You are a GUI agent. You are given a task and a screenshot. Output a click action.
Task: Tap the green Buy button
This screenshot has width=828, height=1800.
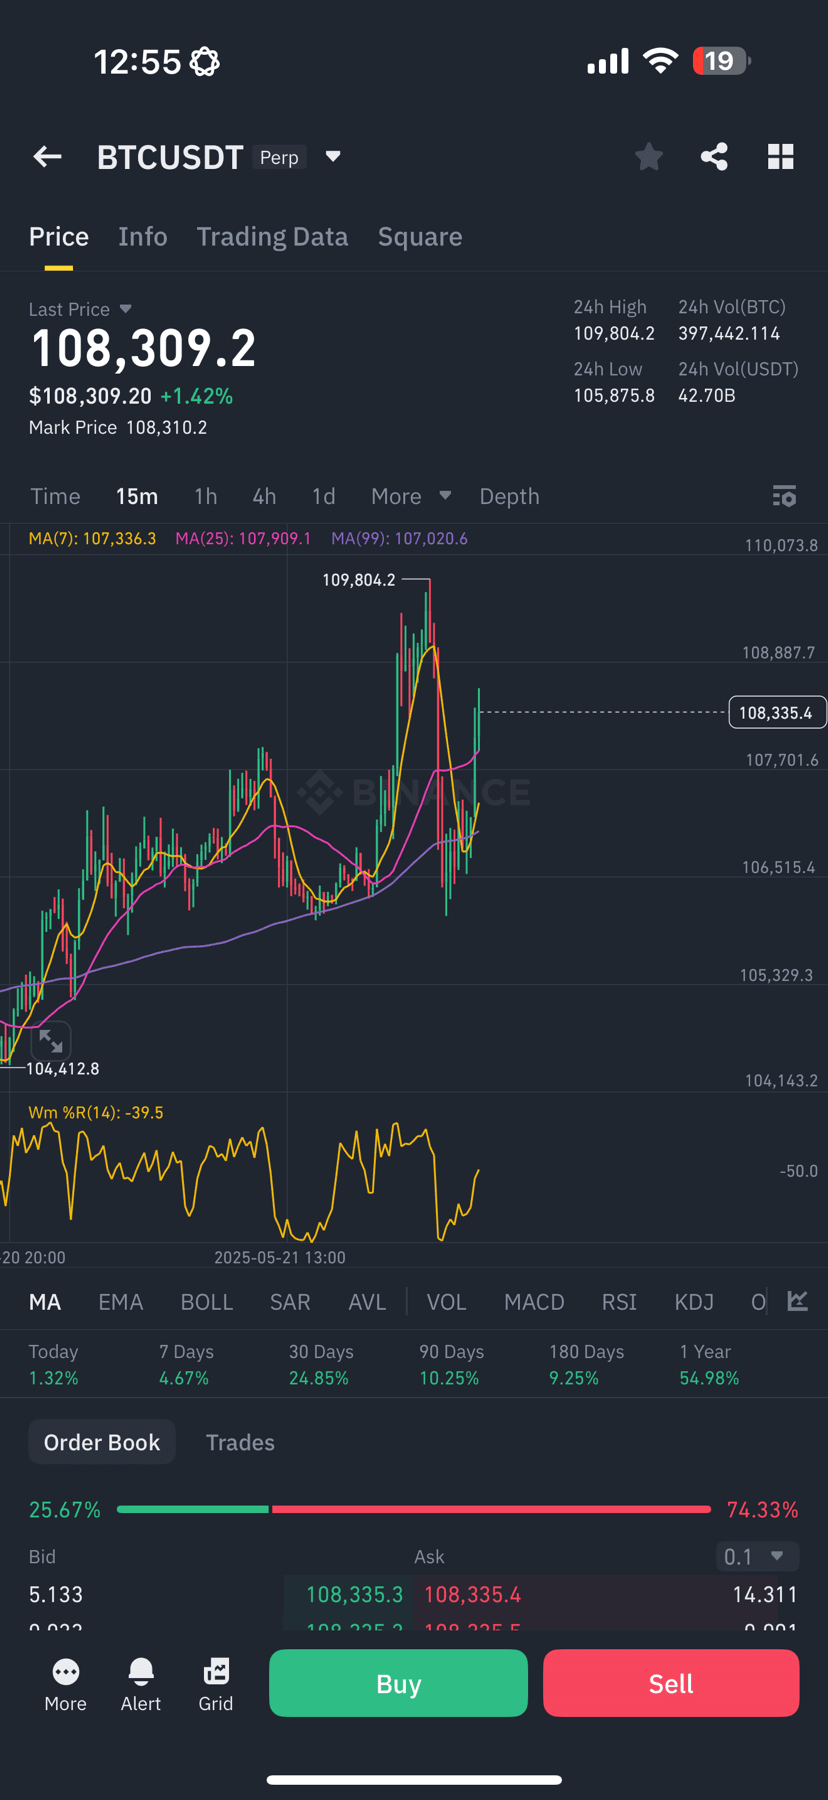[398, 1683]
